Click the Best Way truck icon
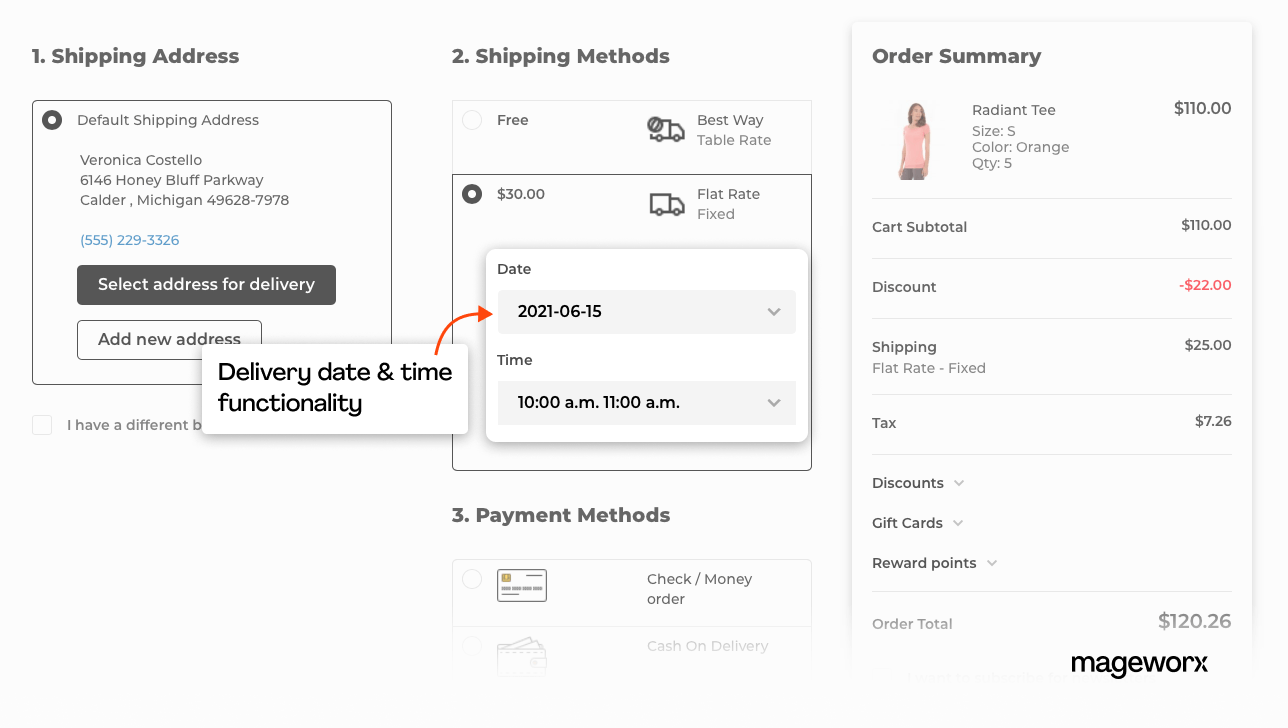The image size is (1288, 728). pos(666,129)
